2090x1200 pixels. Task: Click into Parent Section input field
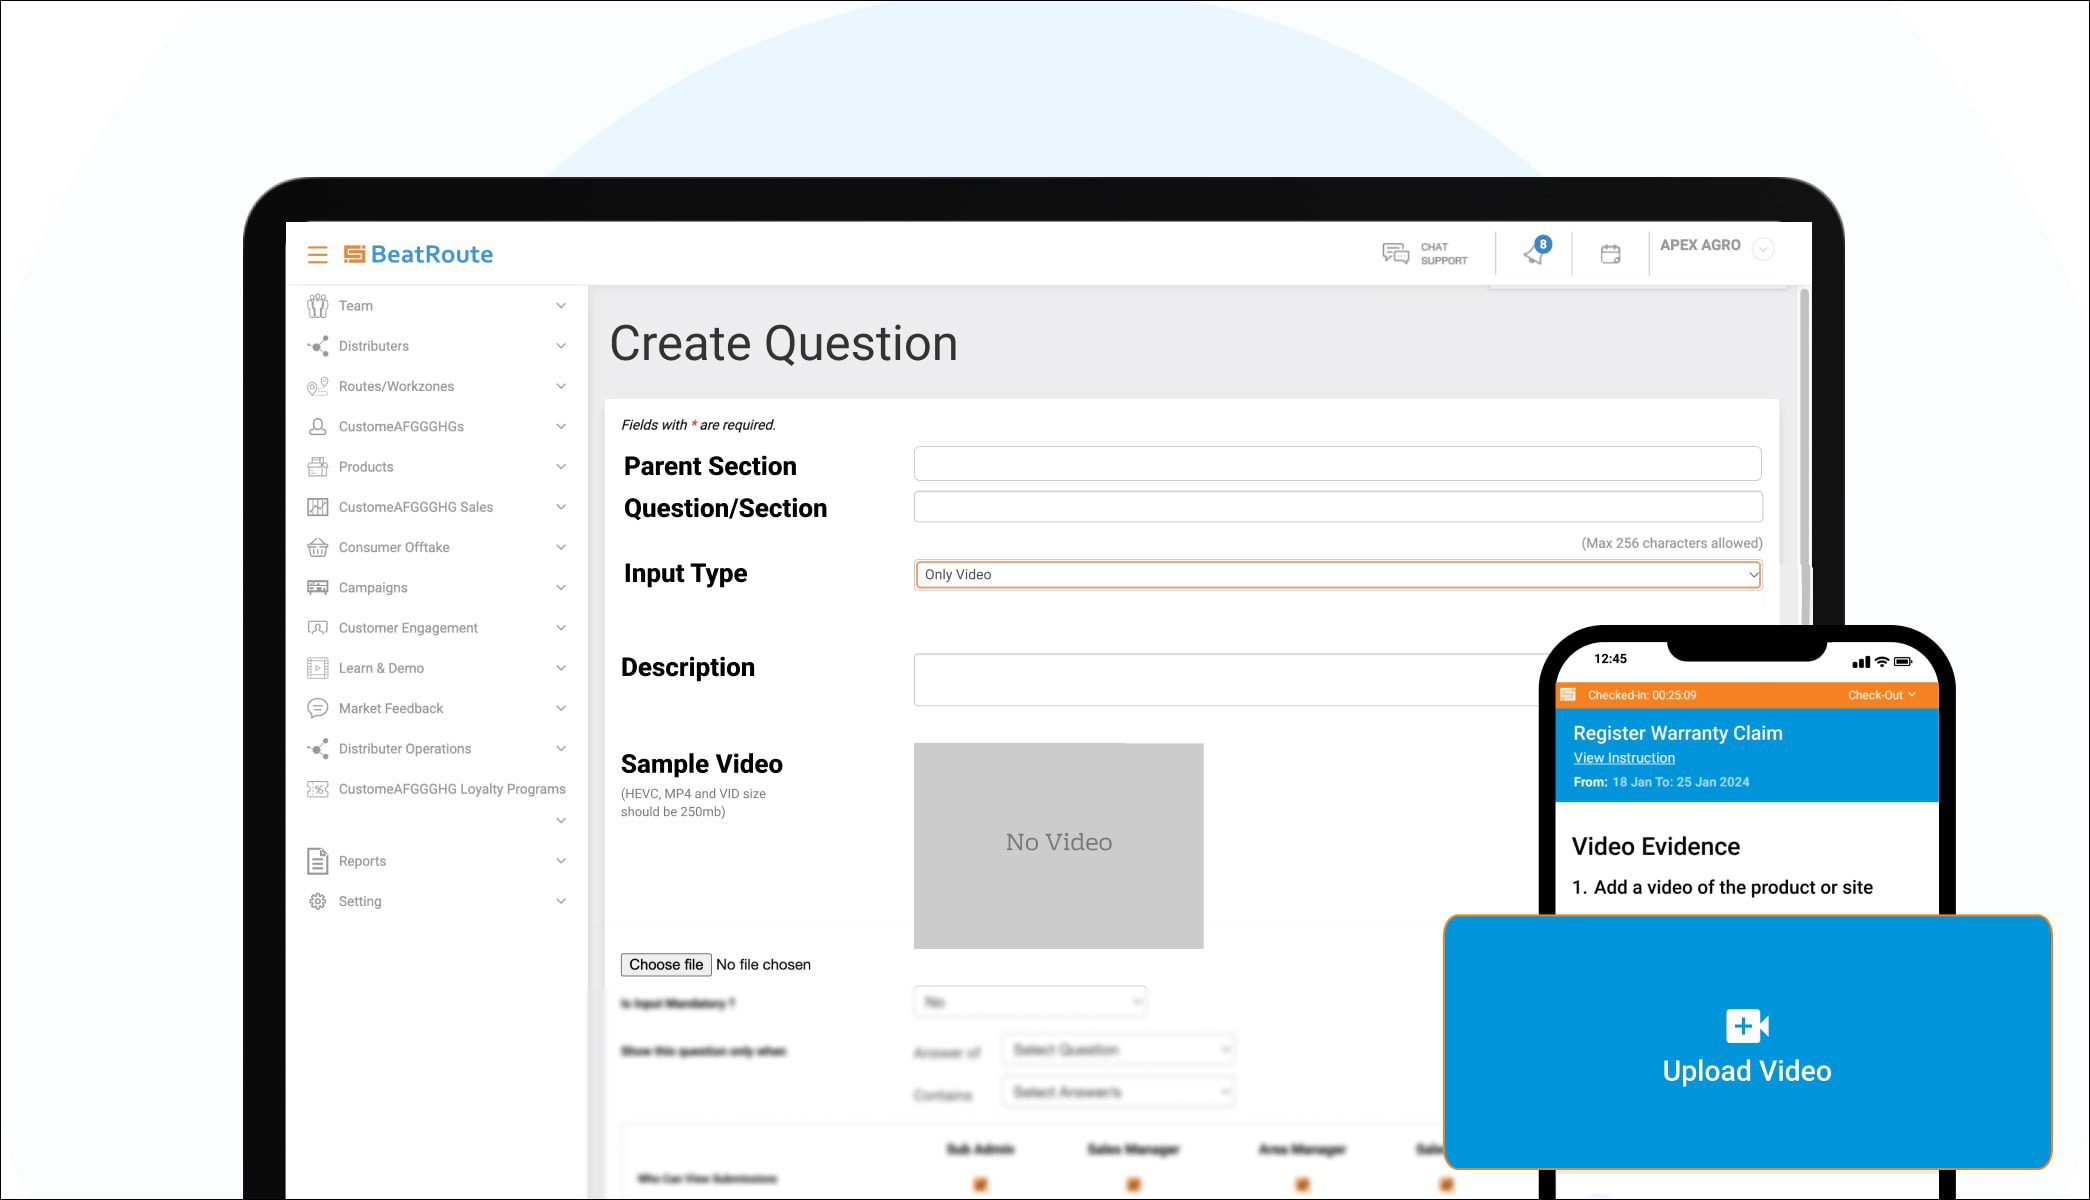[x=1338, y=463]
